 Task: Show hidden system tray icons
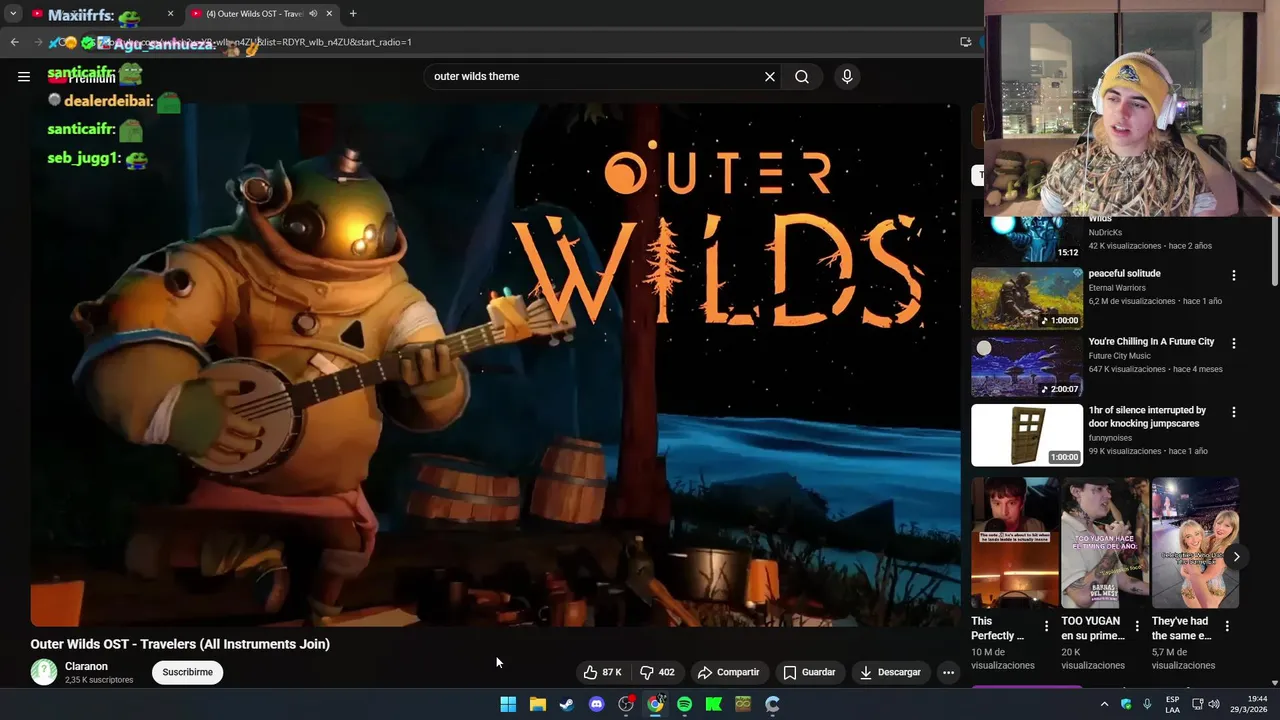click(1104, 704)
